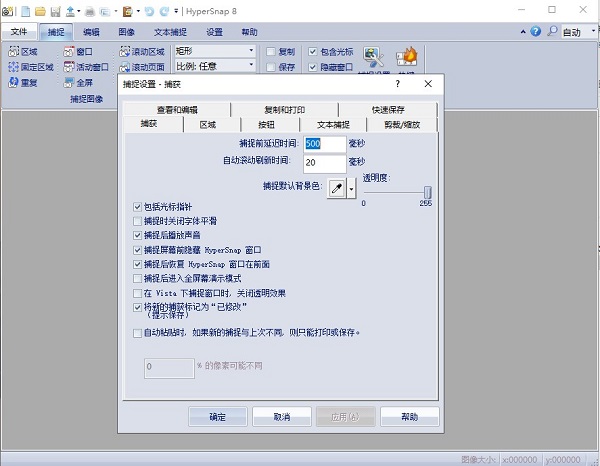The width and height of the screenshot is (600, 466).
Task: Enable 捕捉时关闭字体平滑 checkbox
Action: pyautogui.click(x=137, y=221)
